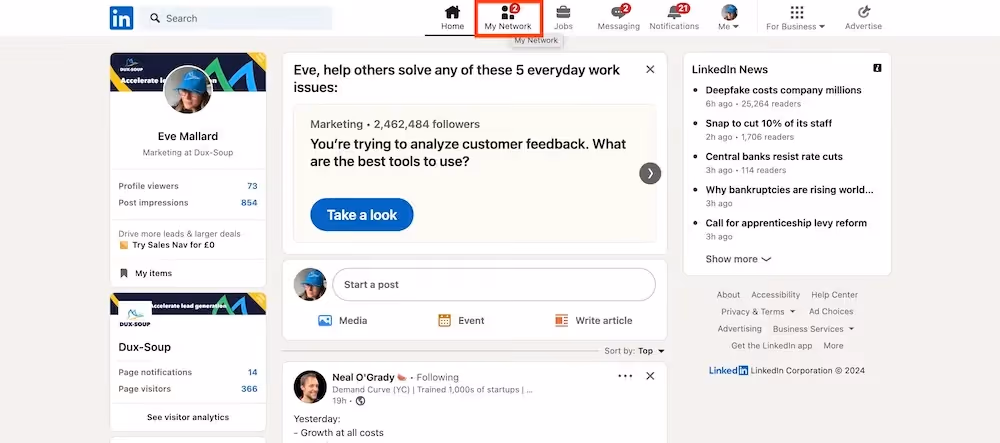Screen dimensions: 1000x443
Task: Open the Dux-Soup page name link
Action: [x=145, y=347]
